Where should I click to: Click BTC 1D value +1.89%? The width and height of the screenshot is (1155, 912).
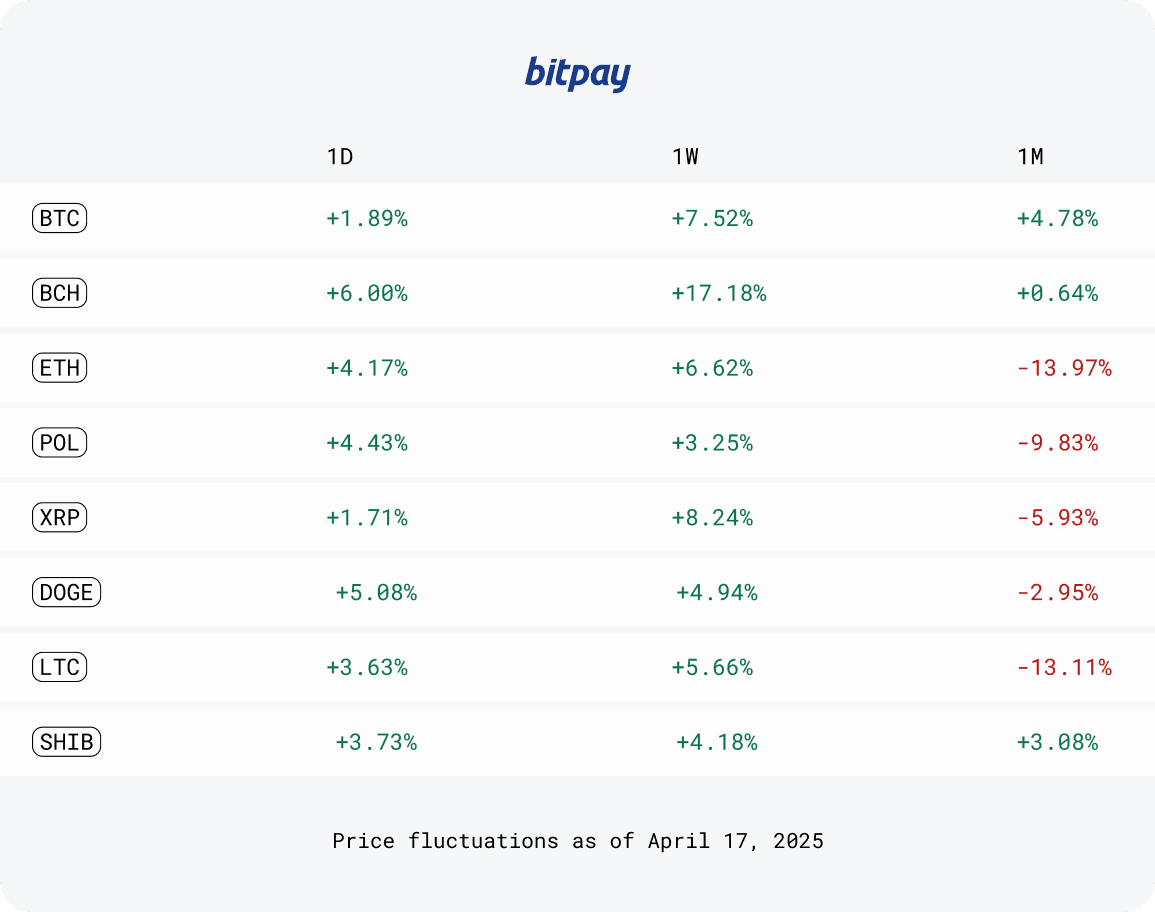click(x=367, y=219)
